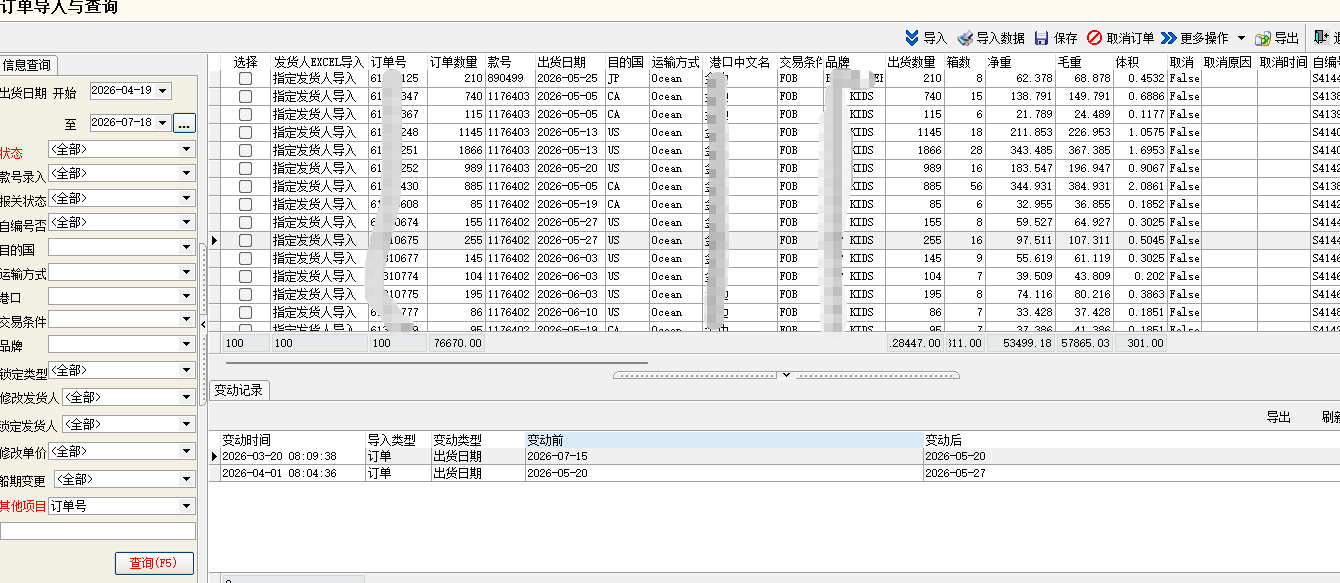The image size is (1340, 583).
Task: Click the 净重 column header
Action: [1021, 61]
